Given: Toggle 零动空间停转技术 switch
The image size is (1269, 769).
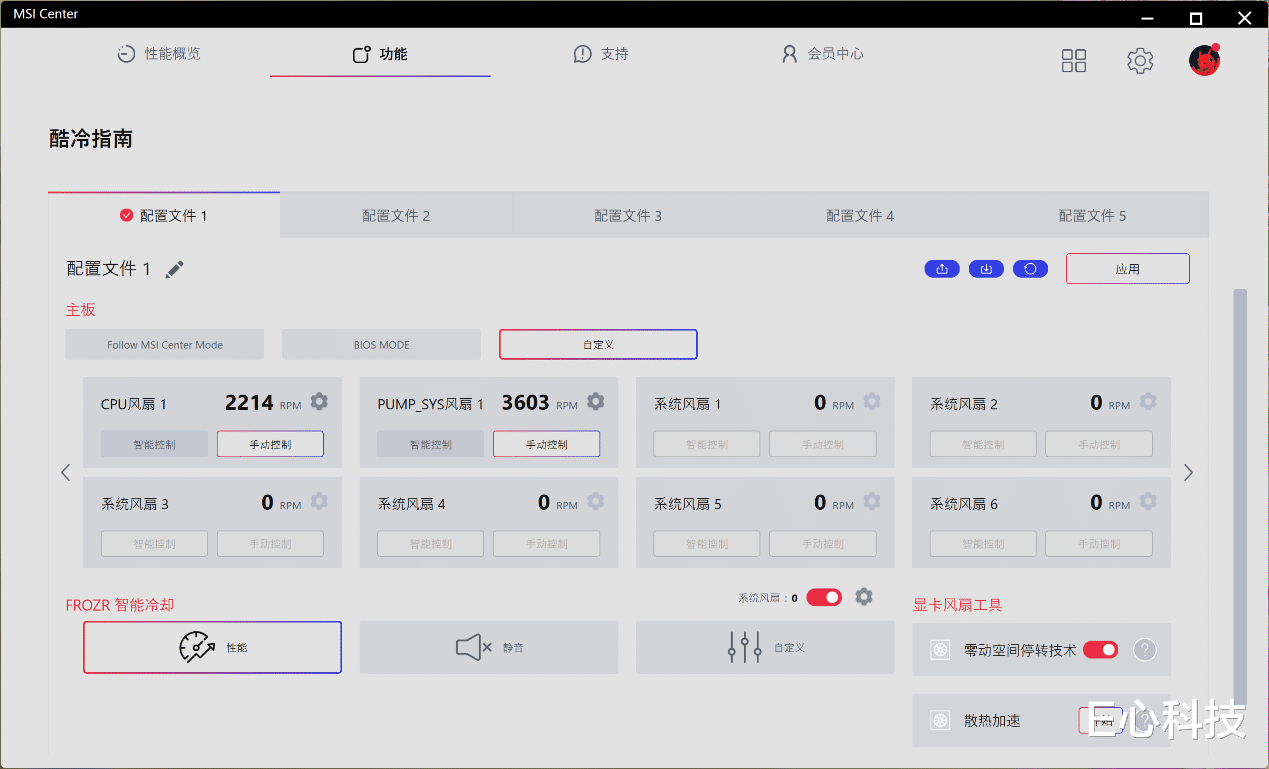Looking at the screenshot, I should (x=1101, y=650).
